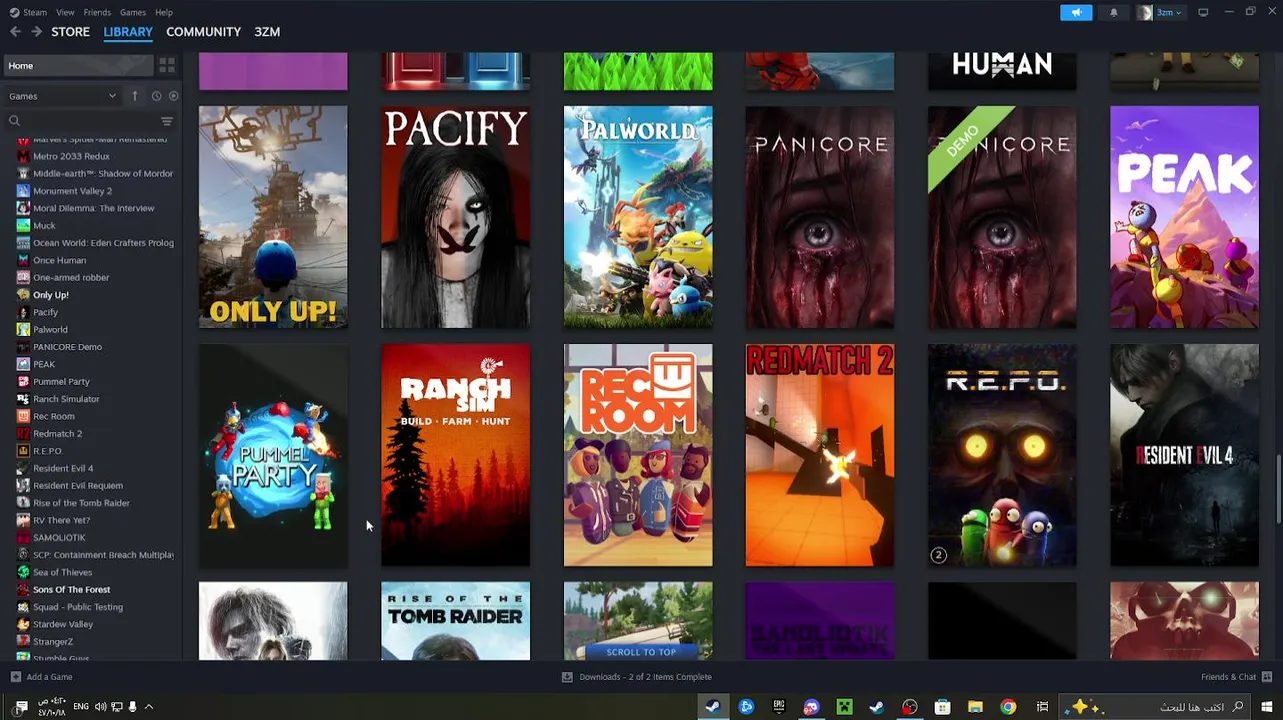This screenshot has width=1283, height=720.
Task: Select Moral Dilemma: The Interview in sidebar
Action: click(x=93, y=208)
